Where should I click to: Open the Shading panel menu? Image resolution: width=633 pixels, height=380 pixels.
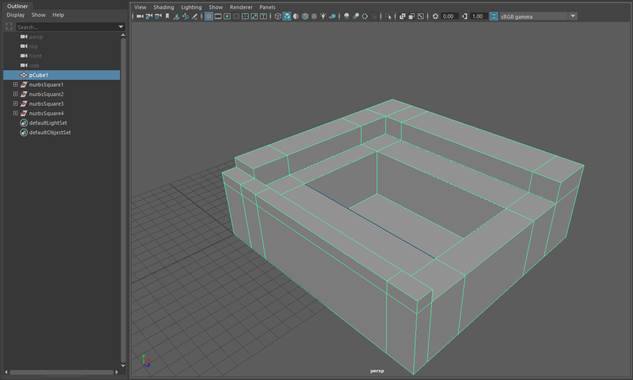(163, 7)
